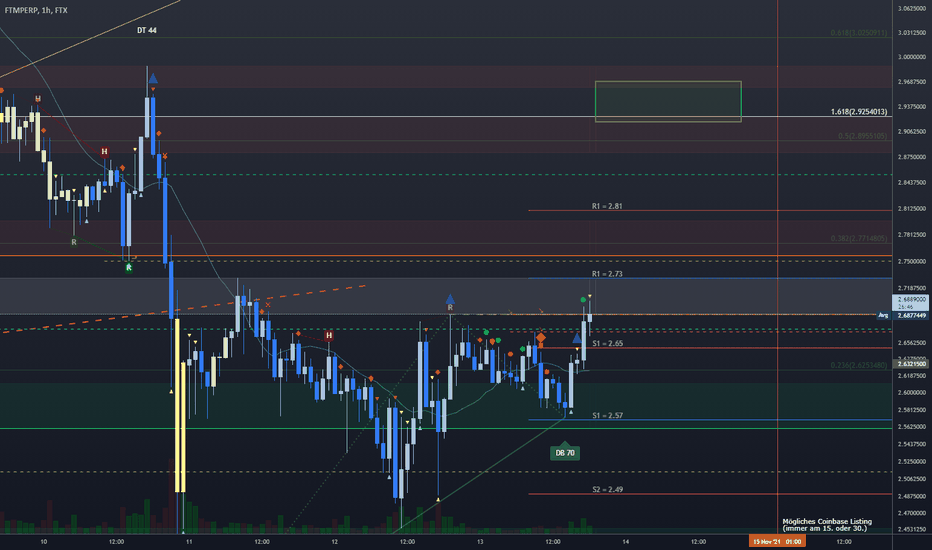Select the green outlined target rectangle
The width and height of the screenshot is (932, 550).
click(668, 102)
